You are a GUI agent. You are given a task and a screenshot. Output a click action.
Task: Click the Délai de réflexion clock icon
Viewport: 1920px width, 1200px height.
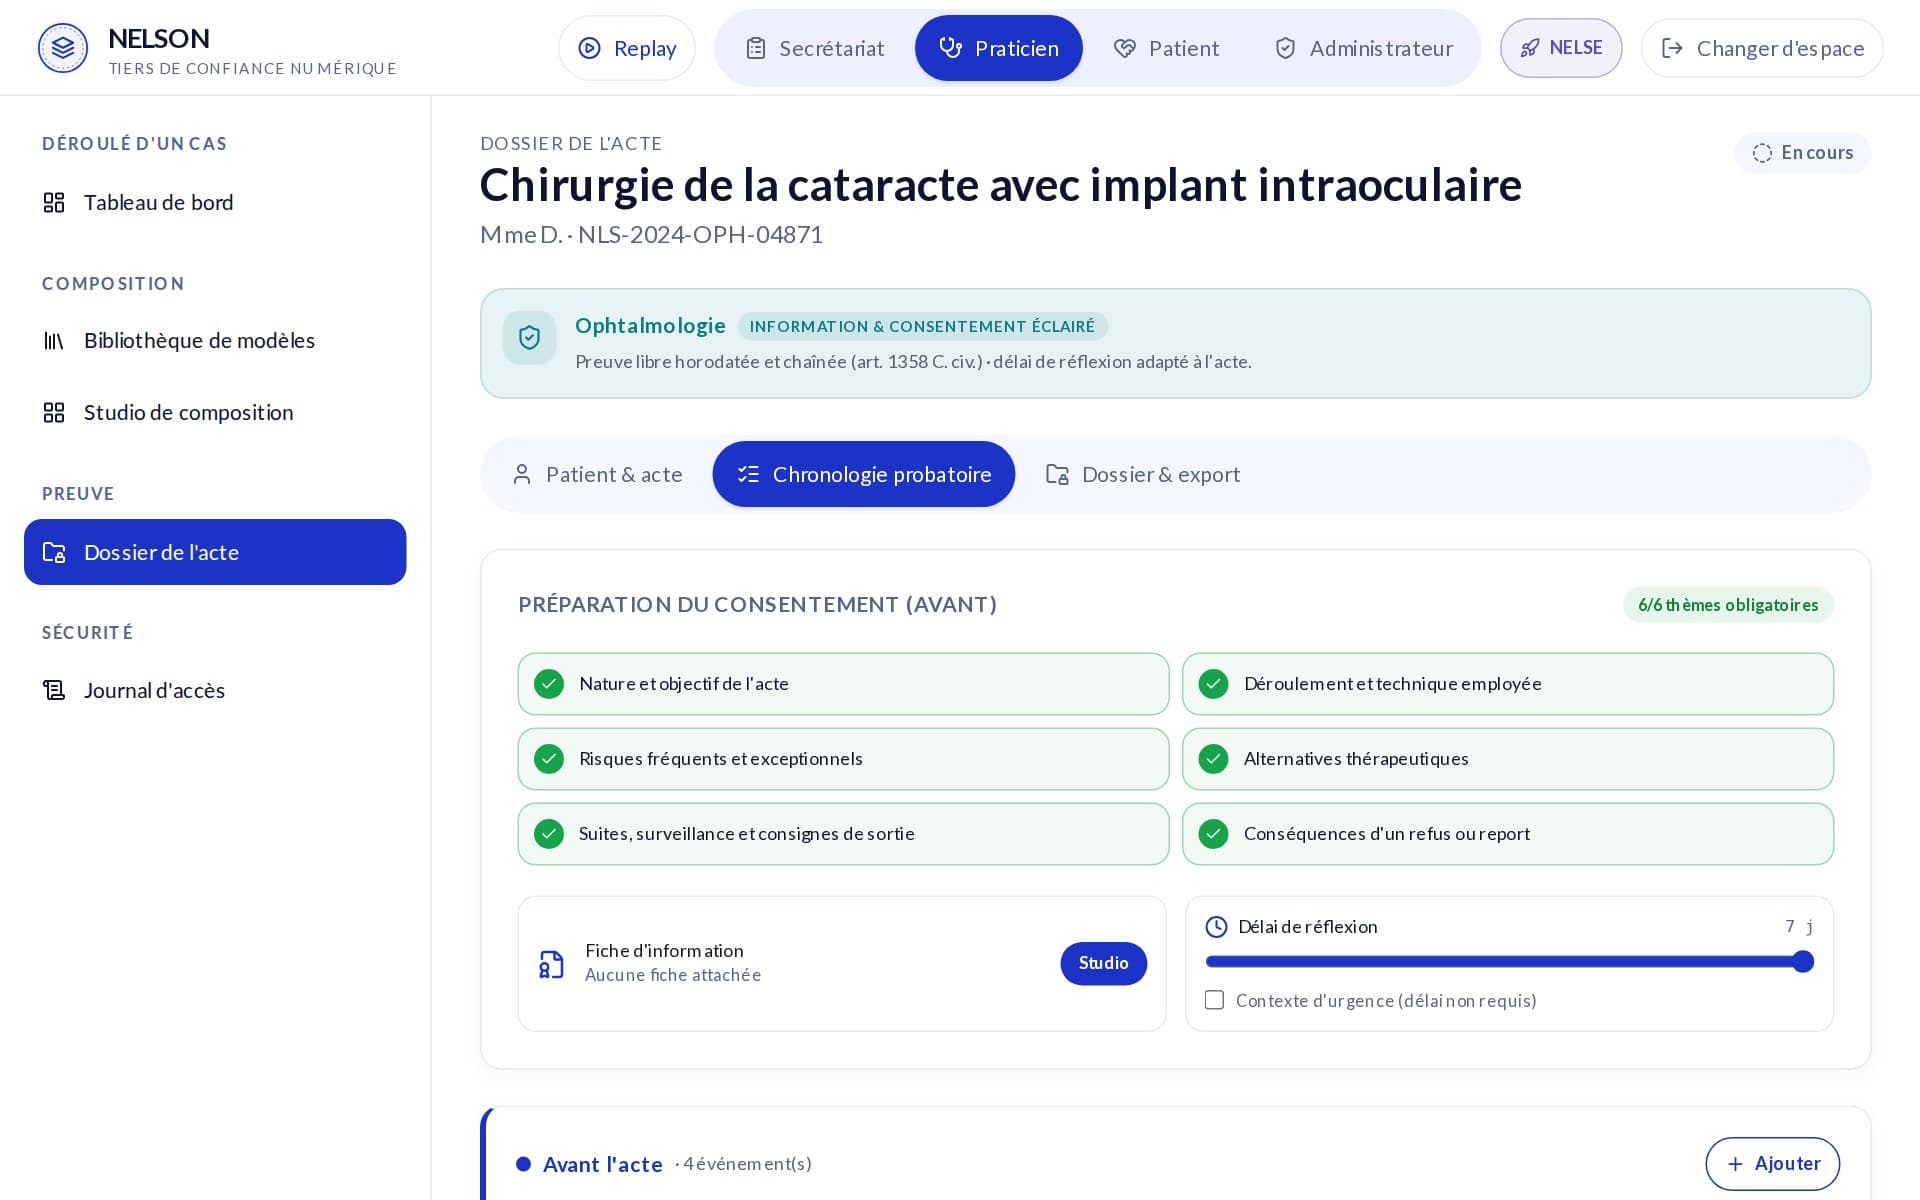tap(1216, 927)
